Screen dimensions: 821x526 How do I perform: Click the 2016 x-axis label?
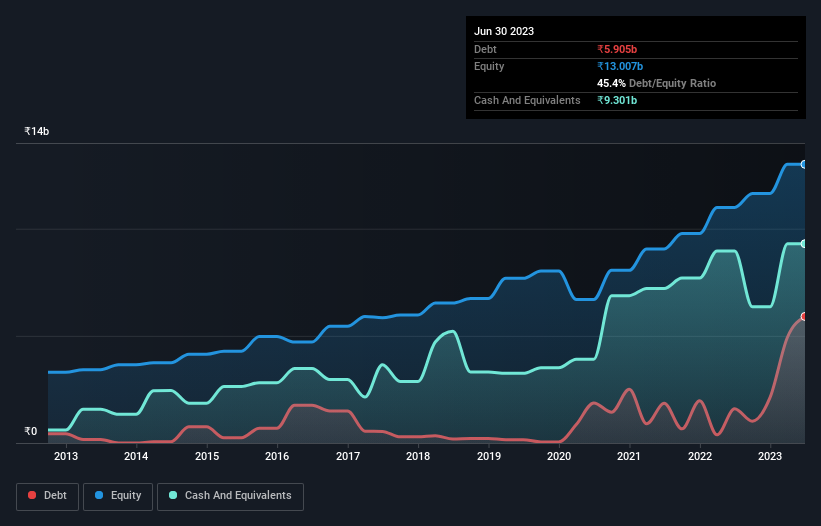click(277, 456)
